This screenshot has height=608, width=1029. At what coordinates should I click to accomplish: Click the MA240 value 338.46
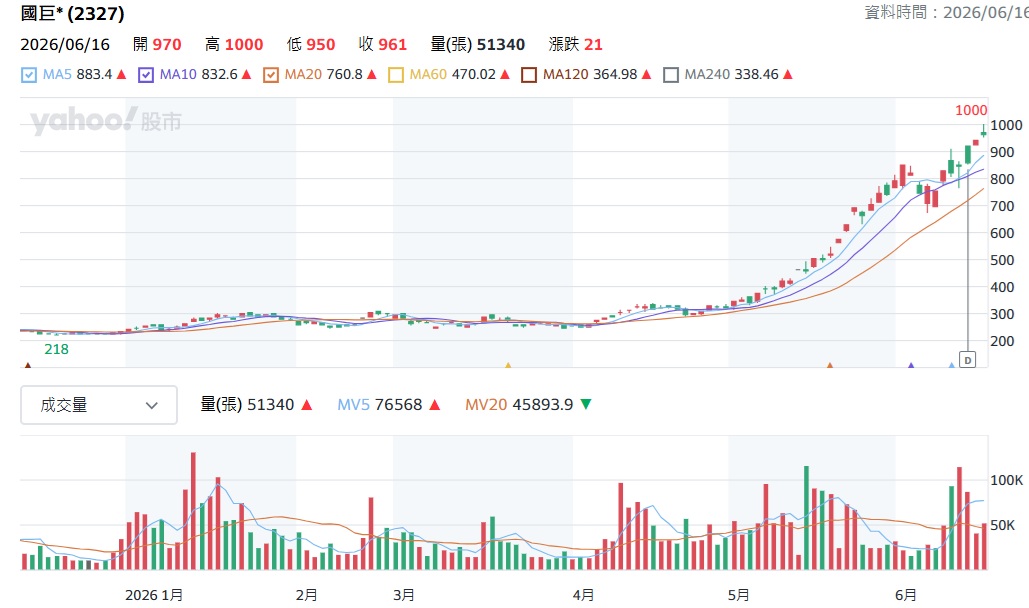pos(756,75)
